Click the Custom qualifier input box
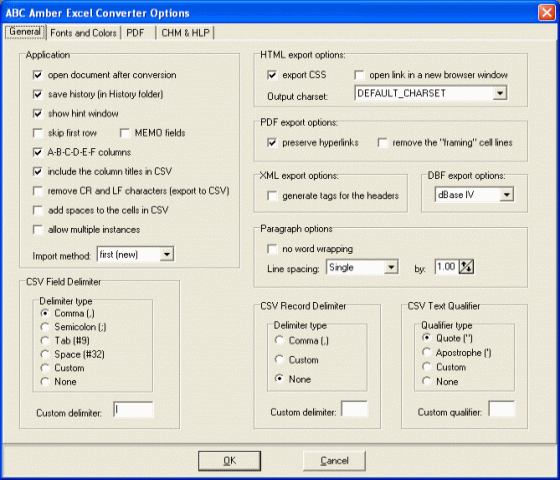This screenshot has width=560, height=480. [x=501, y=409]
